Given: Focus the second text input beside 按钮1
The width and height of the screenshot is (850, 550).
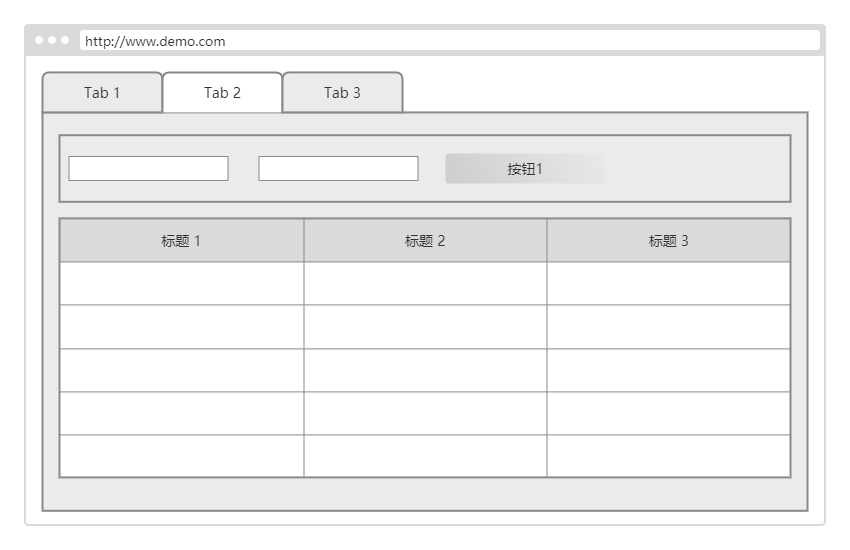Looking at the screenshot, I should click(338, 169).
